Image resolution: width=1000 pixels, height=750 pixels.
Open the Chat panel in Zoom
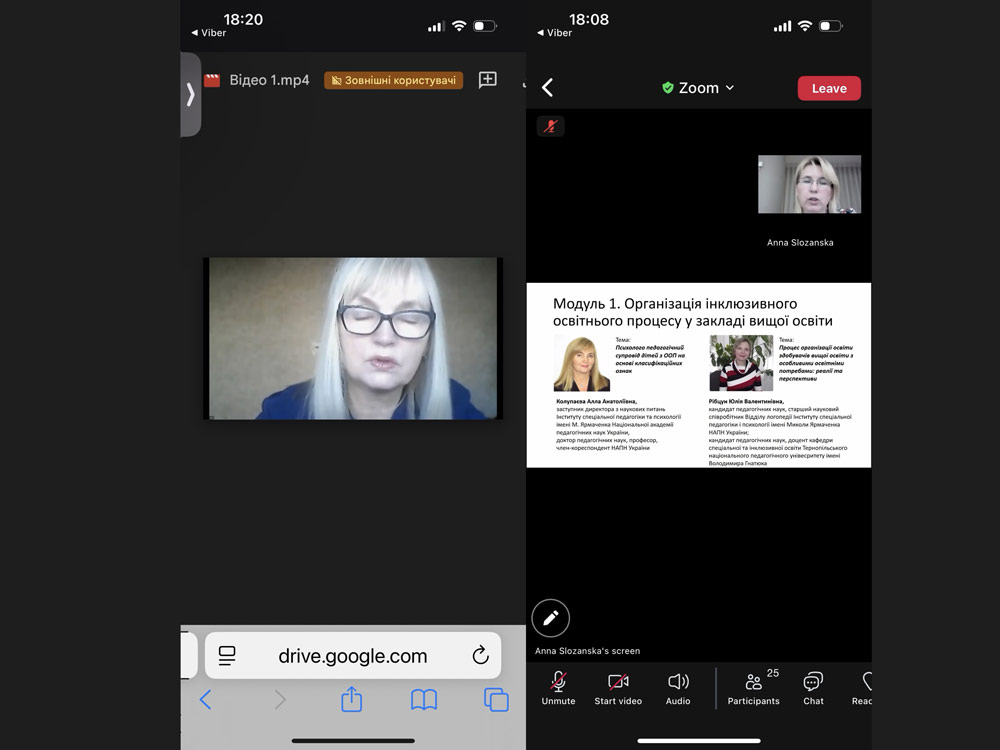(813, 687)
